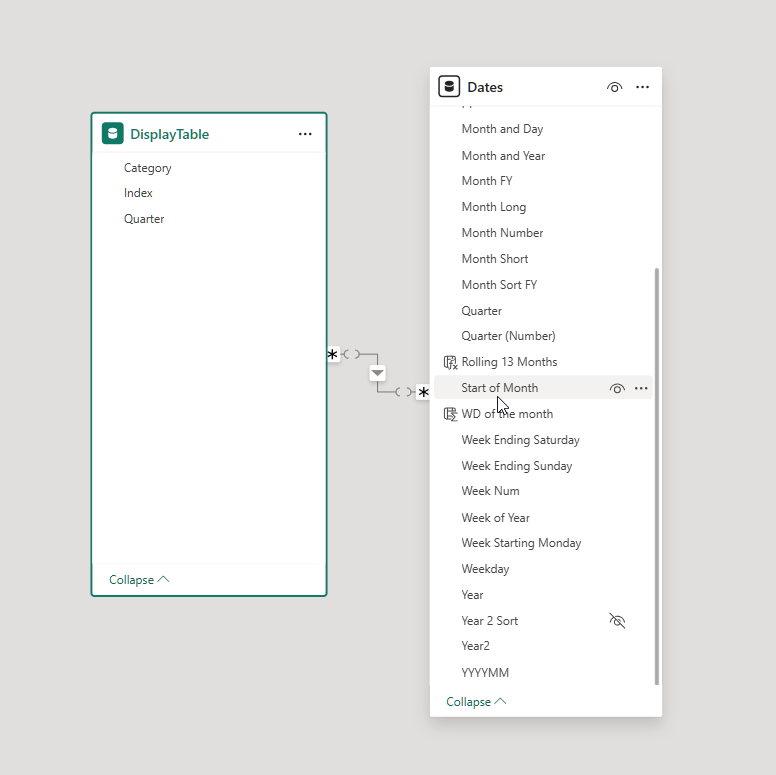Select the Weekday field

pos(485,569)
